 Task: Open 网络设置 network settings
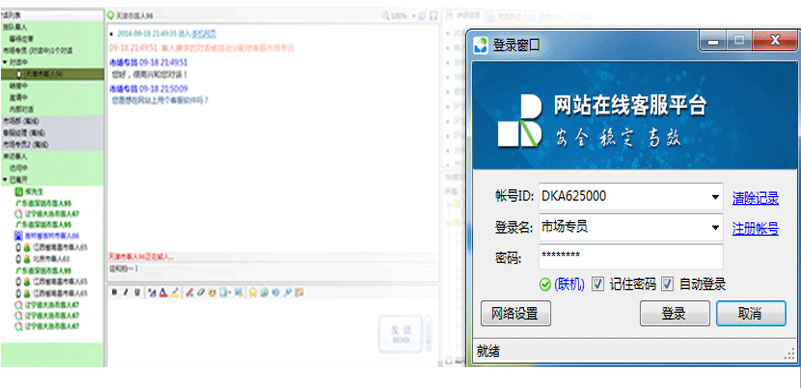[515, 313]
